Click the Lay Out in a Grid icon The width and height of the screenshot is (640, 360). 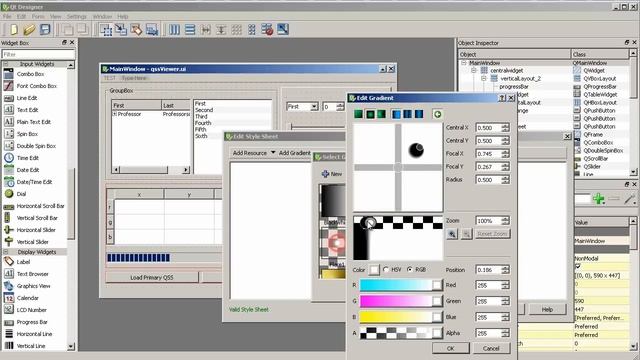tap(236, 29)
